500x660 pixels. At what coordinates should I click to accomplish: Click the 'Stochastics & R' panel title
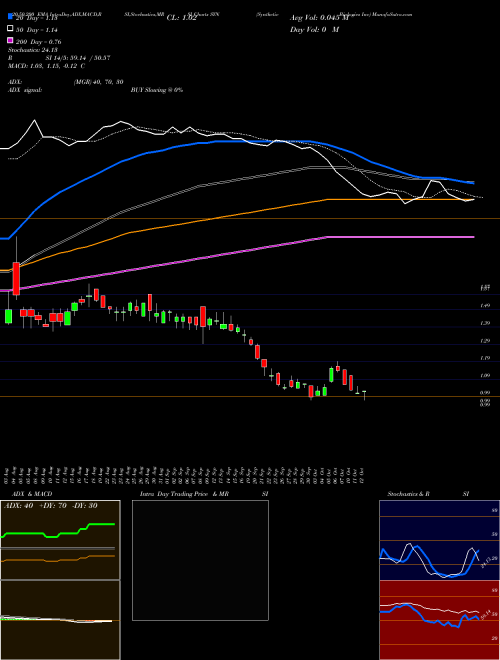click(409, 494)
